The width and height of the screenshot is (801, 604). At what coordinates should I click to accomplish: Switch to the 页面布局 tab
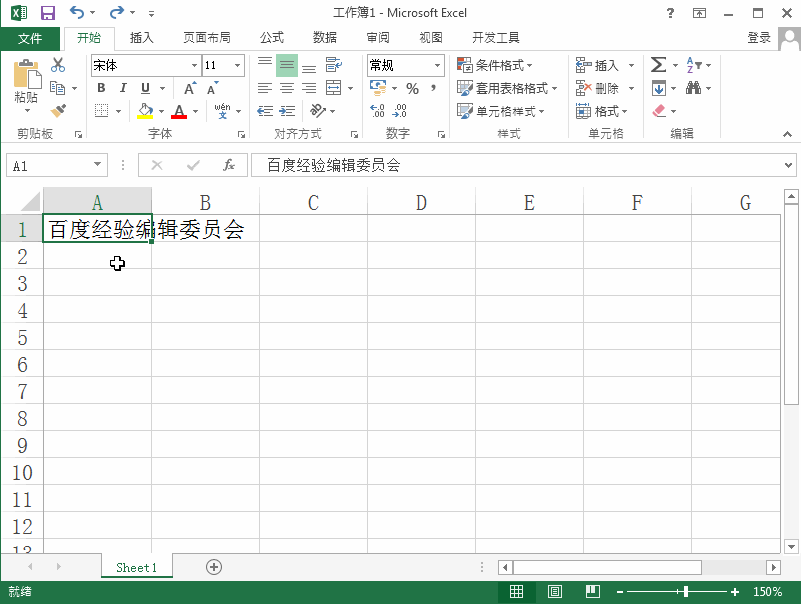pos(207,38)
